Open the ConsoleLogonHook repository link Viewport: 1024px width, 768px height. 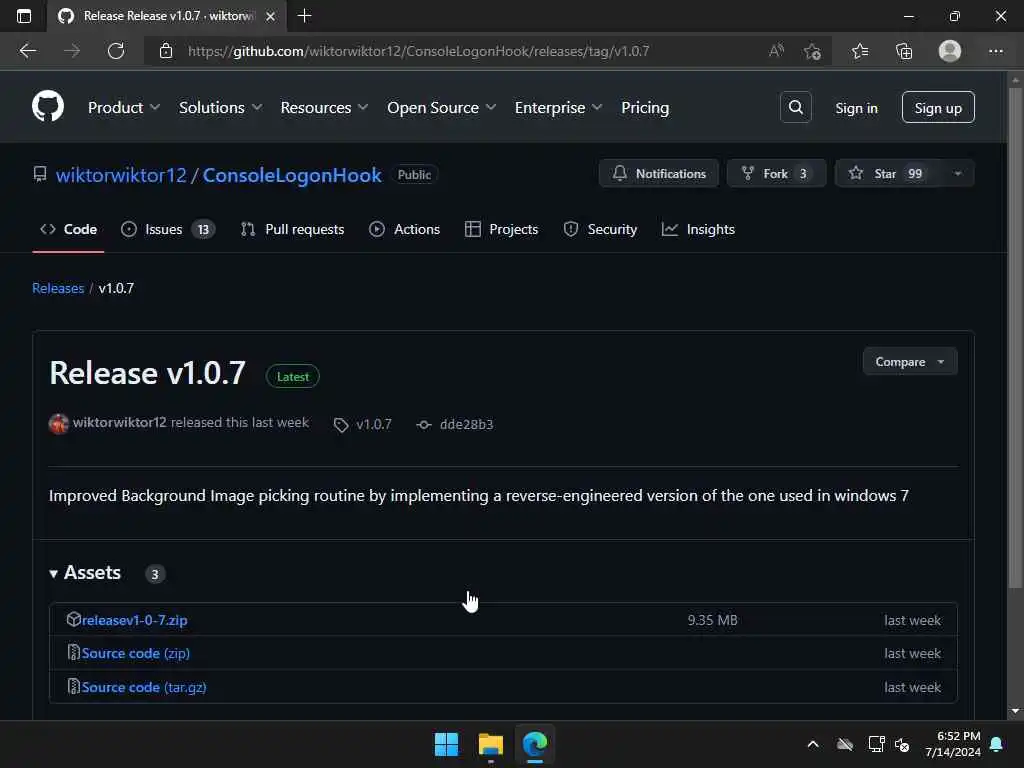[292, 175]
